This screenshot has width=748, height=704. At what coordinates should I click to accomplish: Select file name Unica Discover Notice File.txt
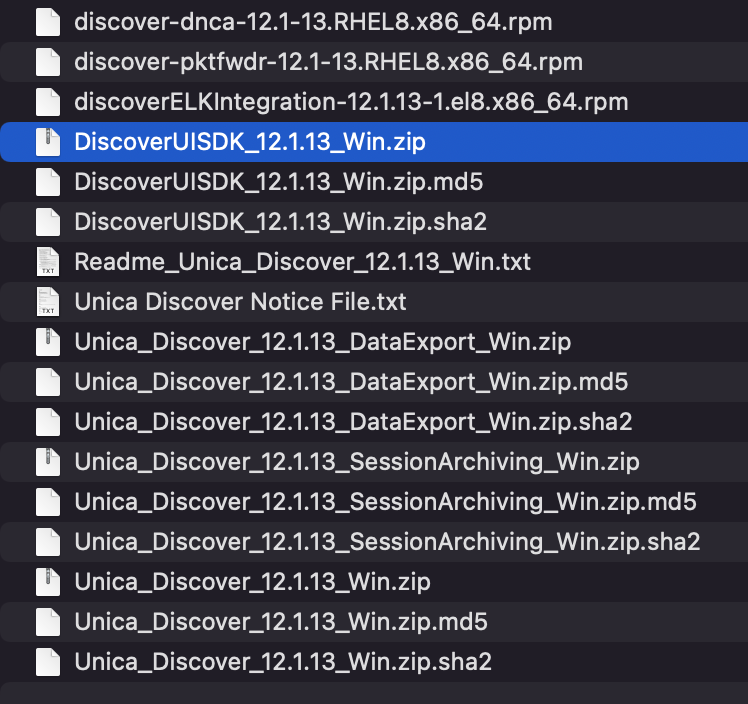240,302
